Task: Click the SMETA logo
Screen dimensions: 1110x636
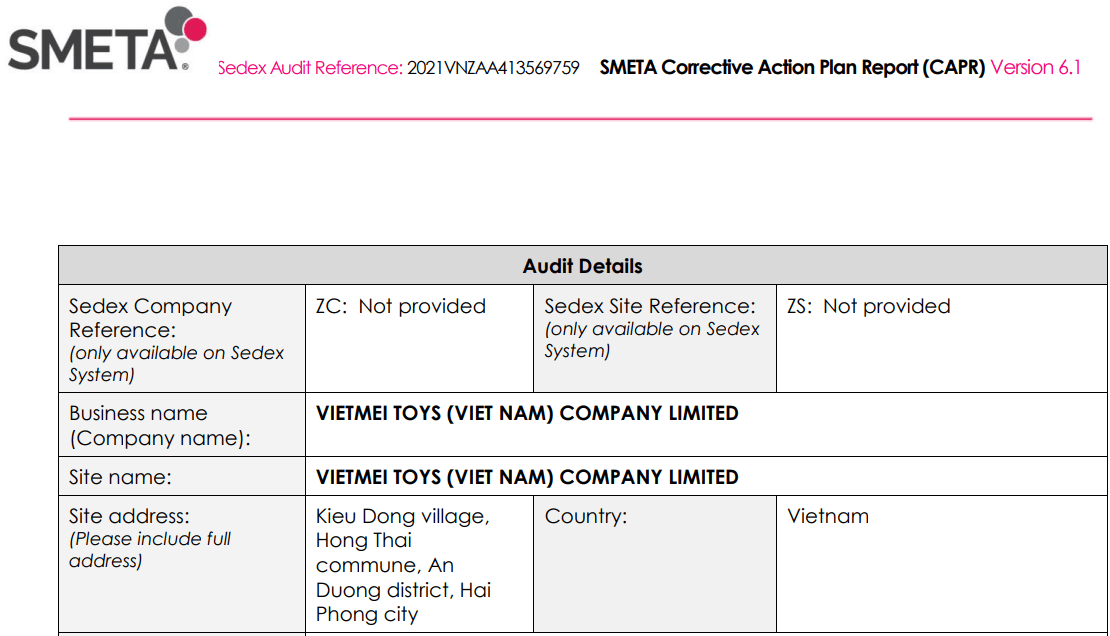Action: 98,44
